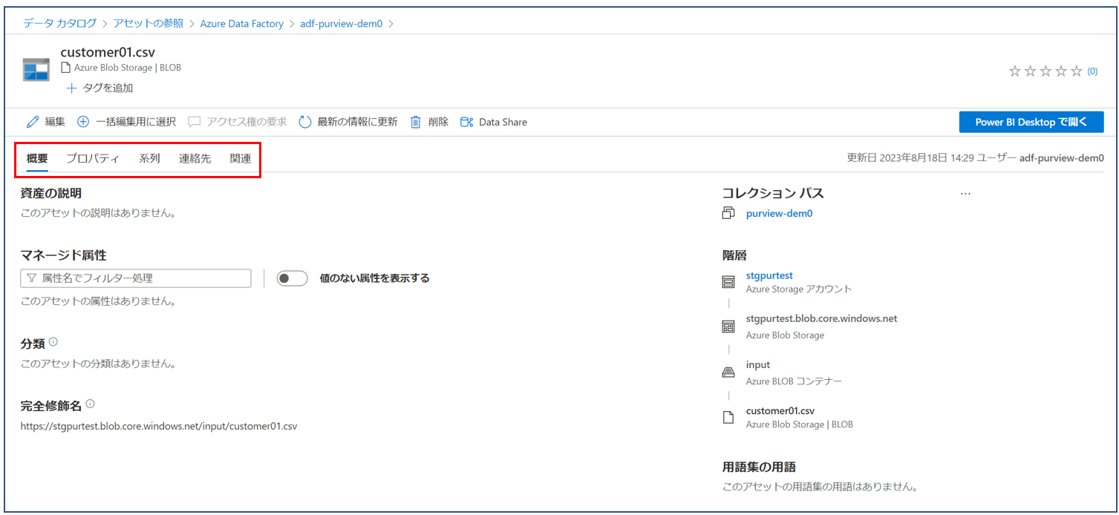
Task: Go to adf-purview-dem0 breadcrumb
Action: tap(343, 24)
